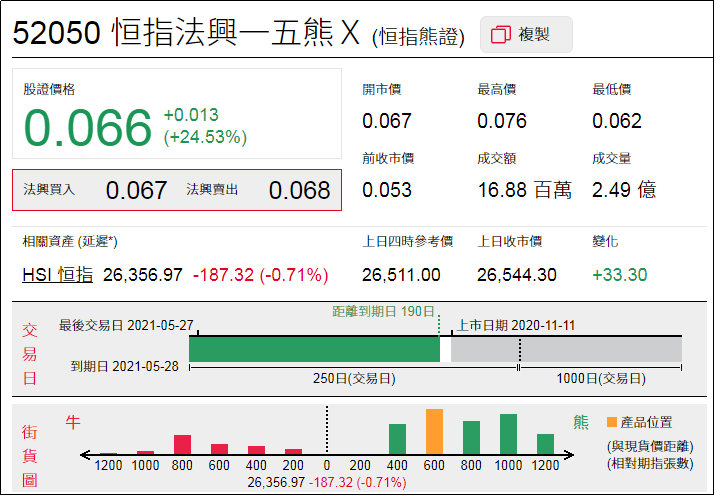Click the orange product-position bar at 600
The image size is (715, 496).
coord(434,431)
